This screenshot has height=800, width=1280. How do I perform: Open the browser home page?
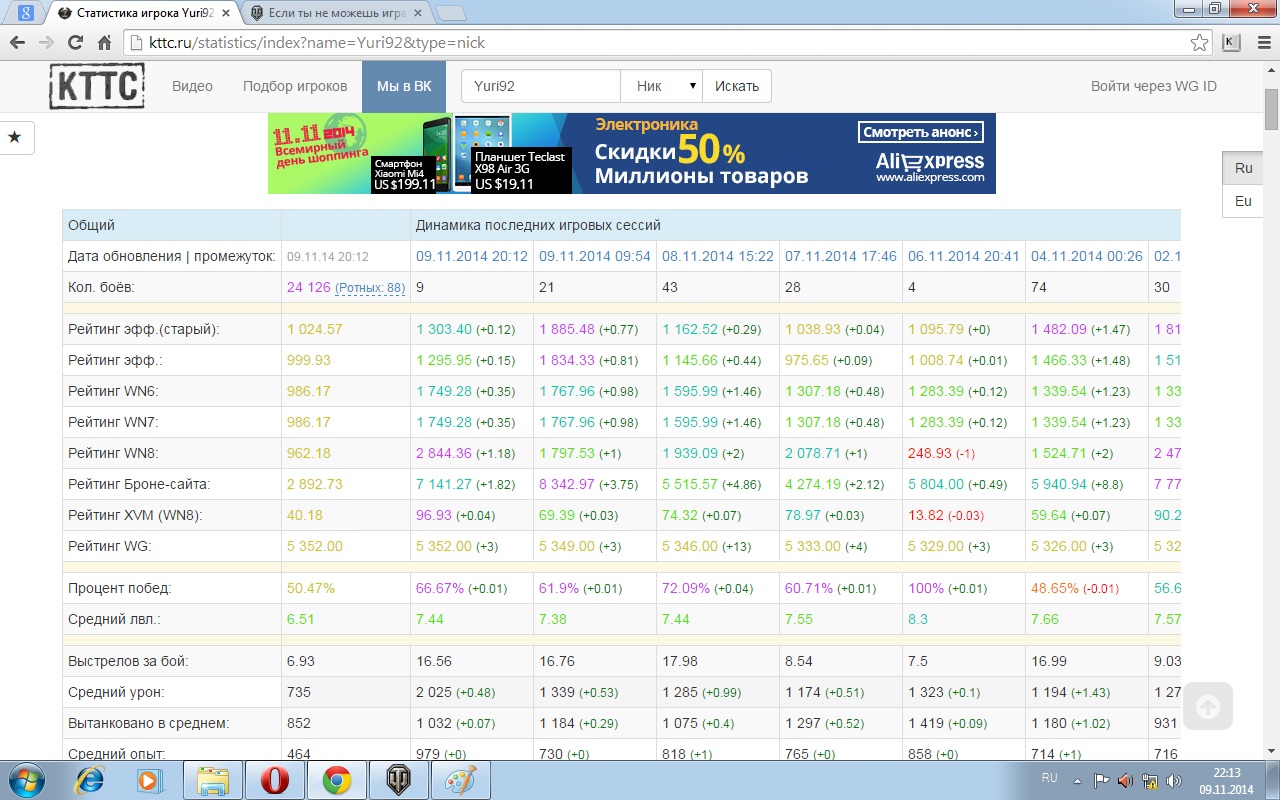tap(104, 43)
